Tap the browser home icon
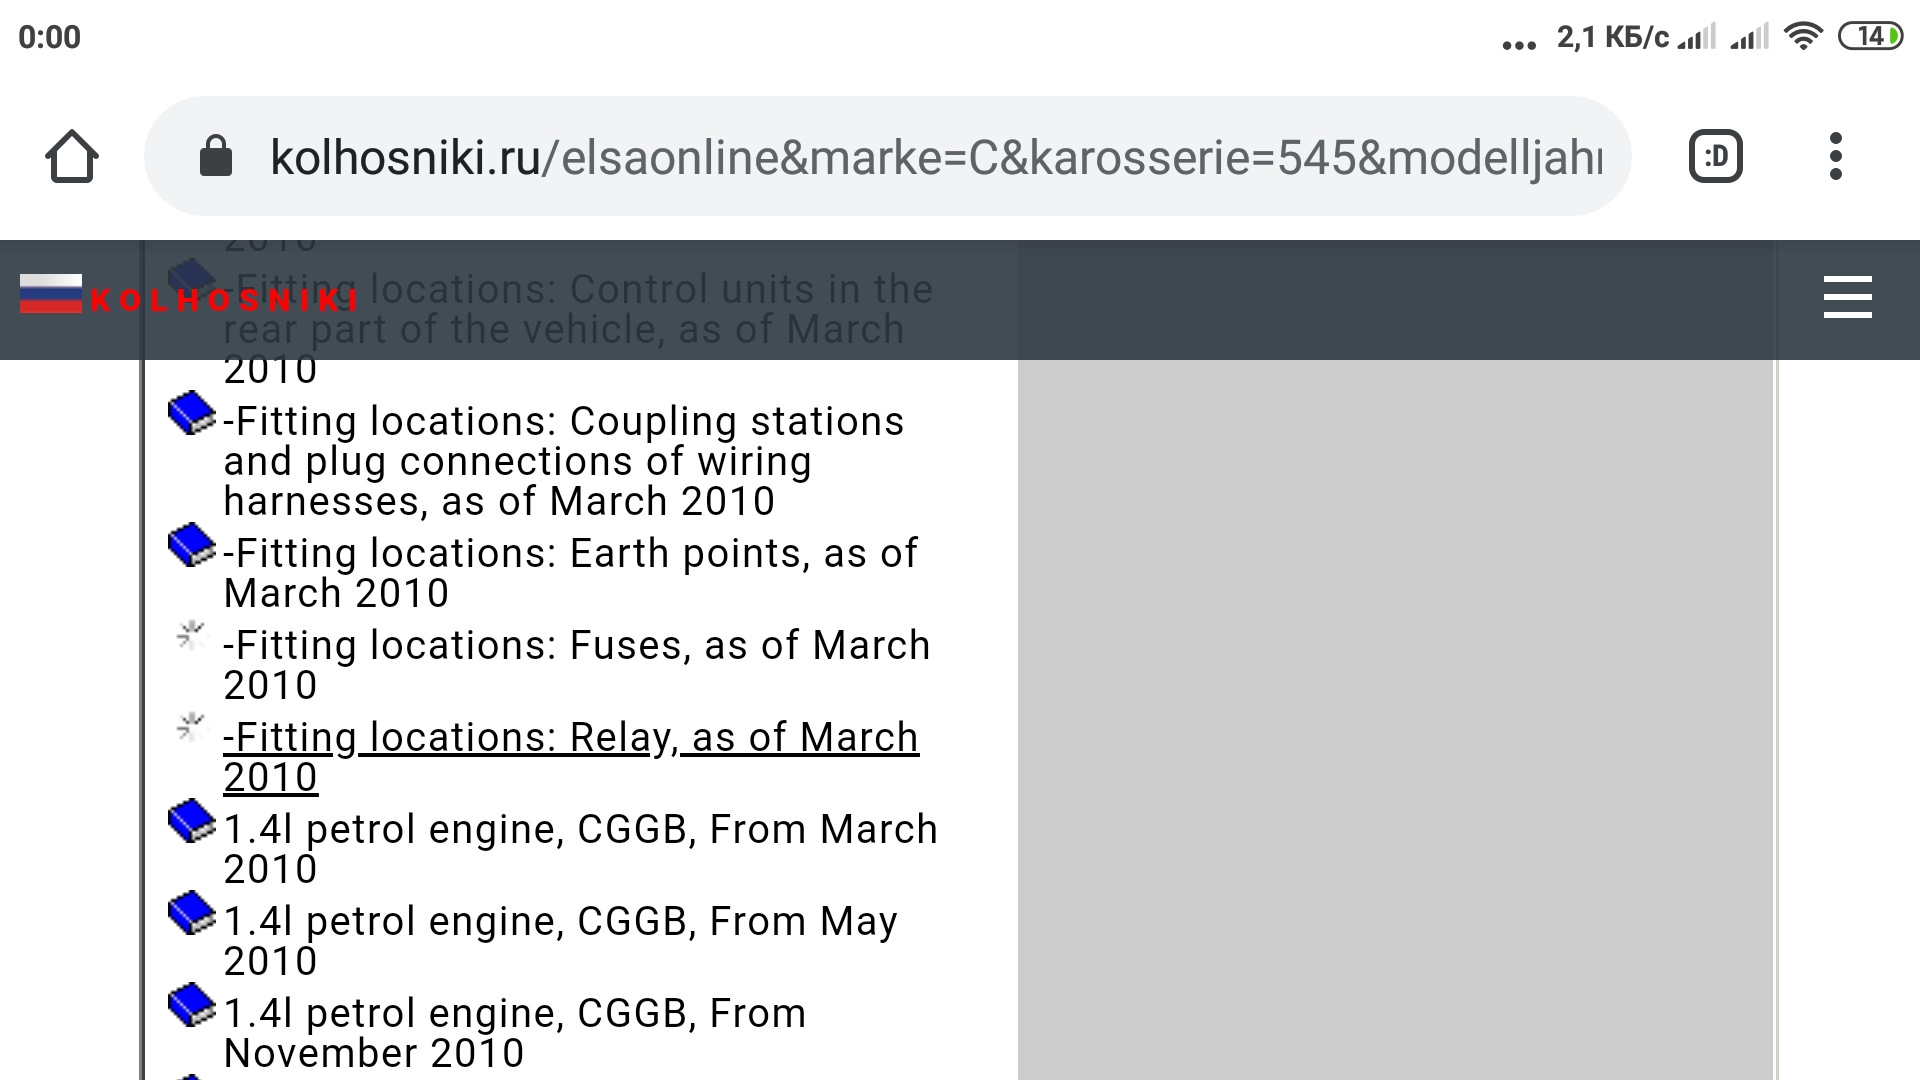This screenshot has width=1920, height=1080. (72, 157)
